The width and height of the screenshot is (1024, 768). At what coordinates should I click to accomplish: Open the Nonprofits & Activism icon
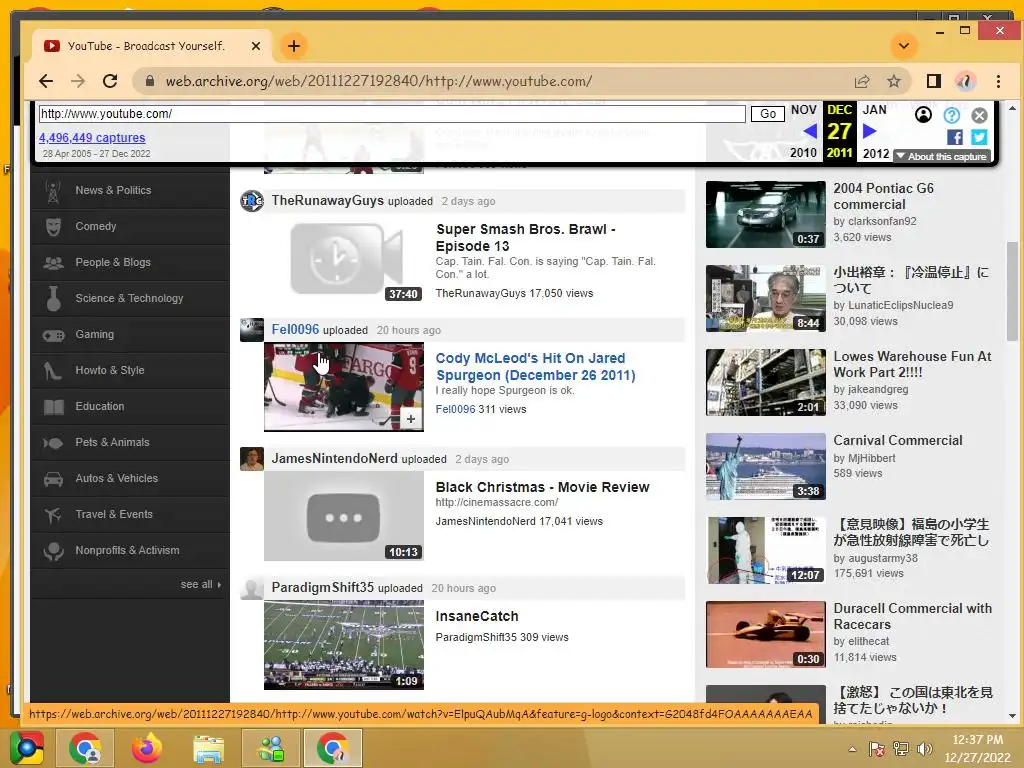[54, 551]
